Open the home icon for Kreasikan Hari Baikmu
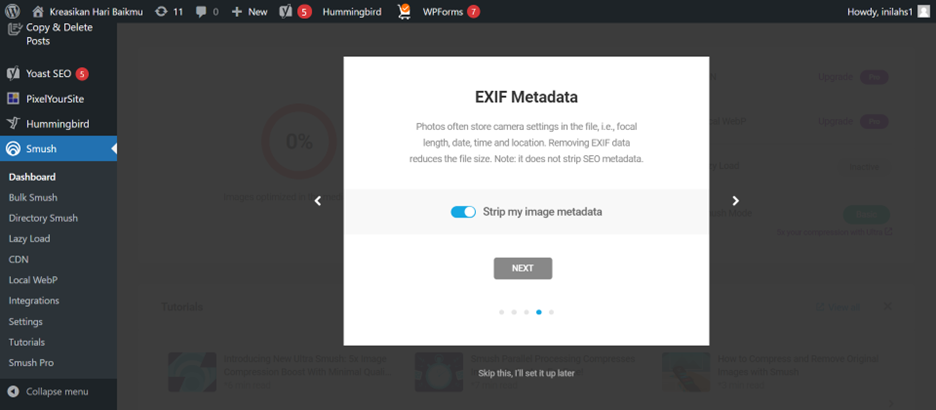The height and width of the screenshot is (410, 936). pos(38,11)
